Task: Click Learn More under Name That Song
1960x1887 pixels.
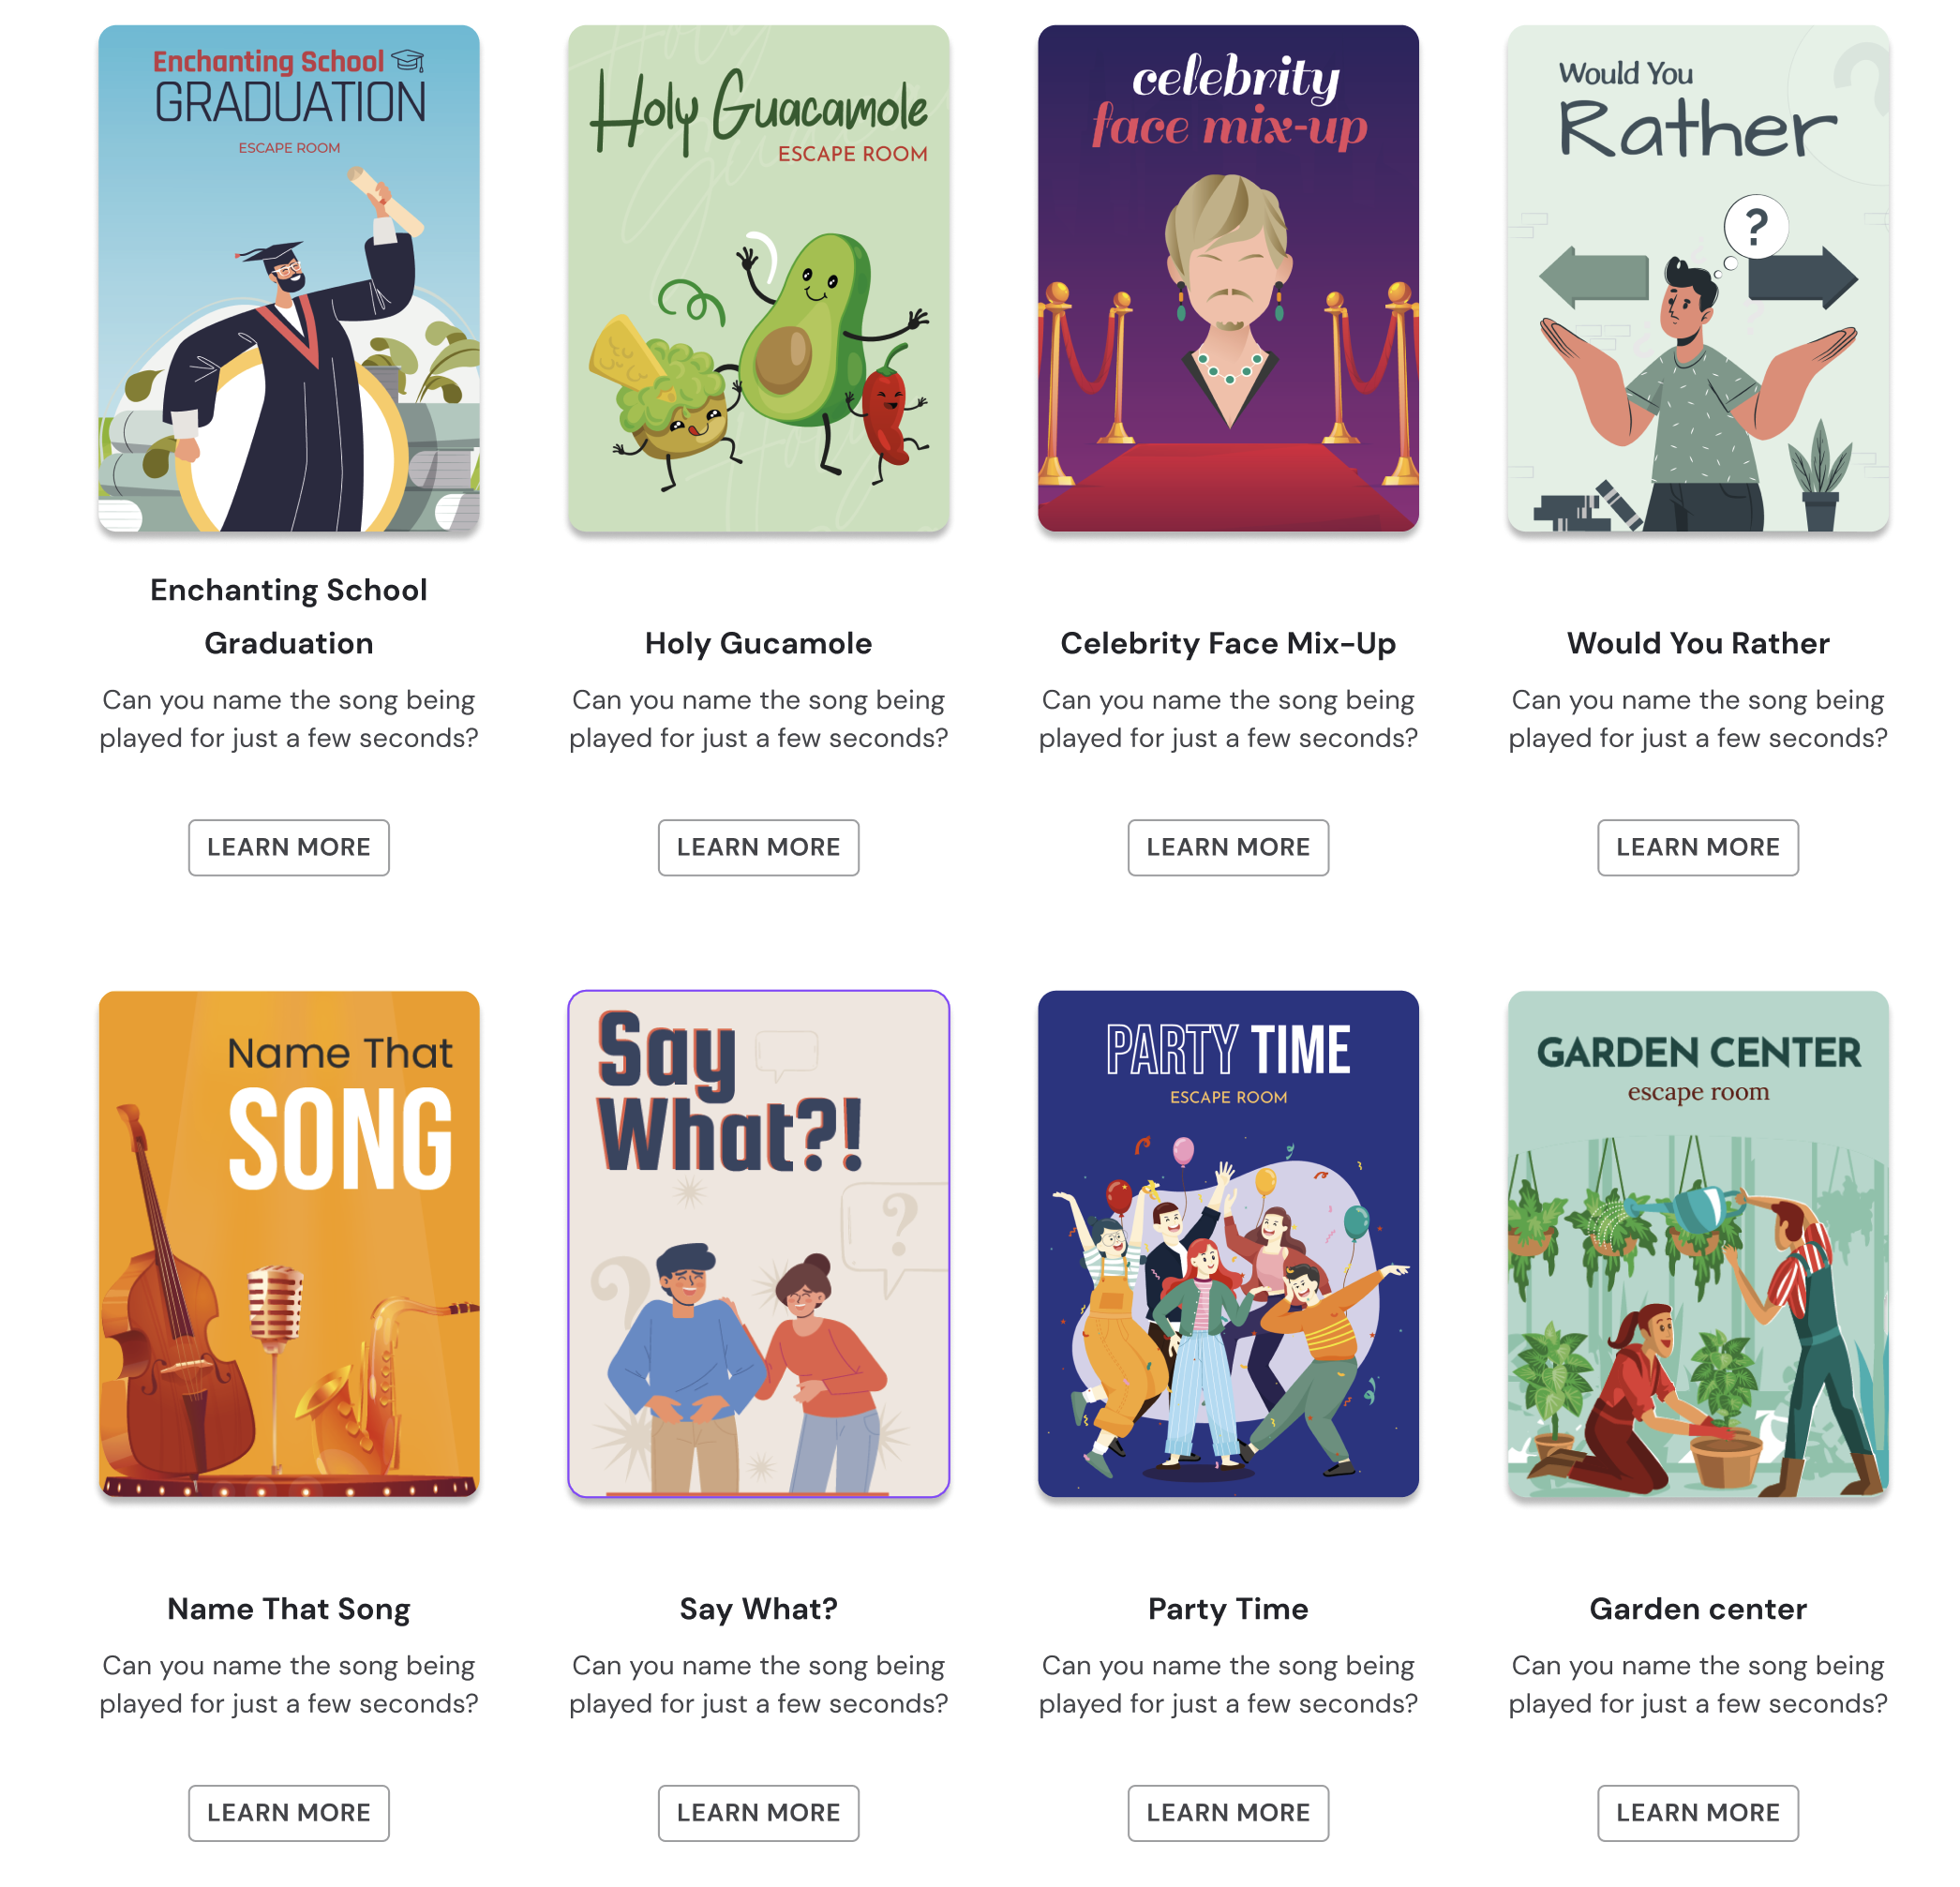Action: (289, 1813)
